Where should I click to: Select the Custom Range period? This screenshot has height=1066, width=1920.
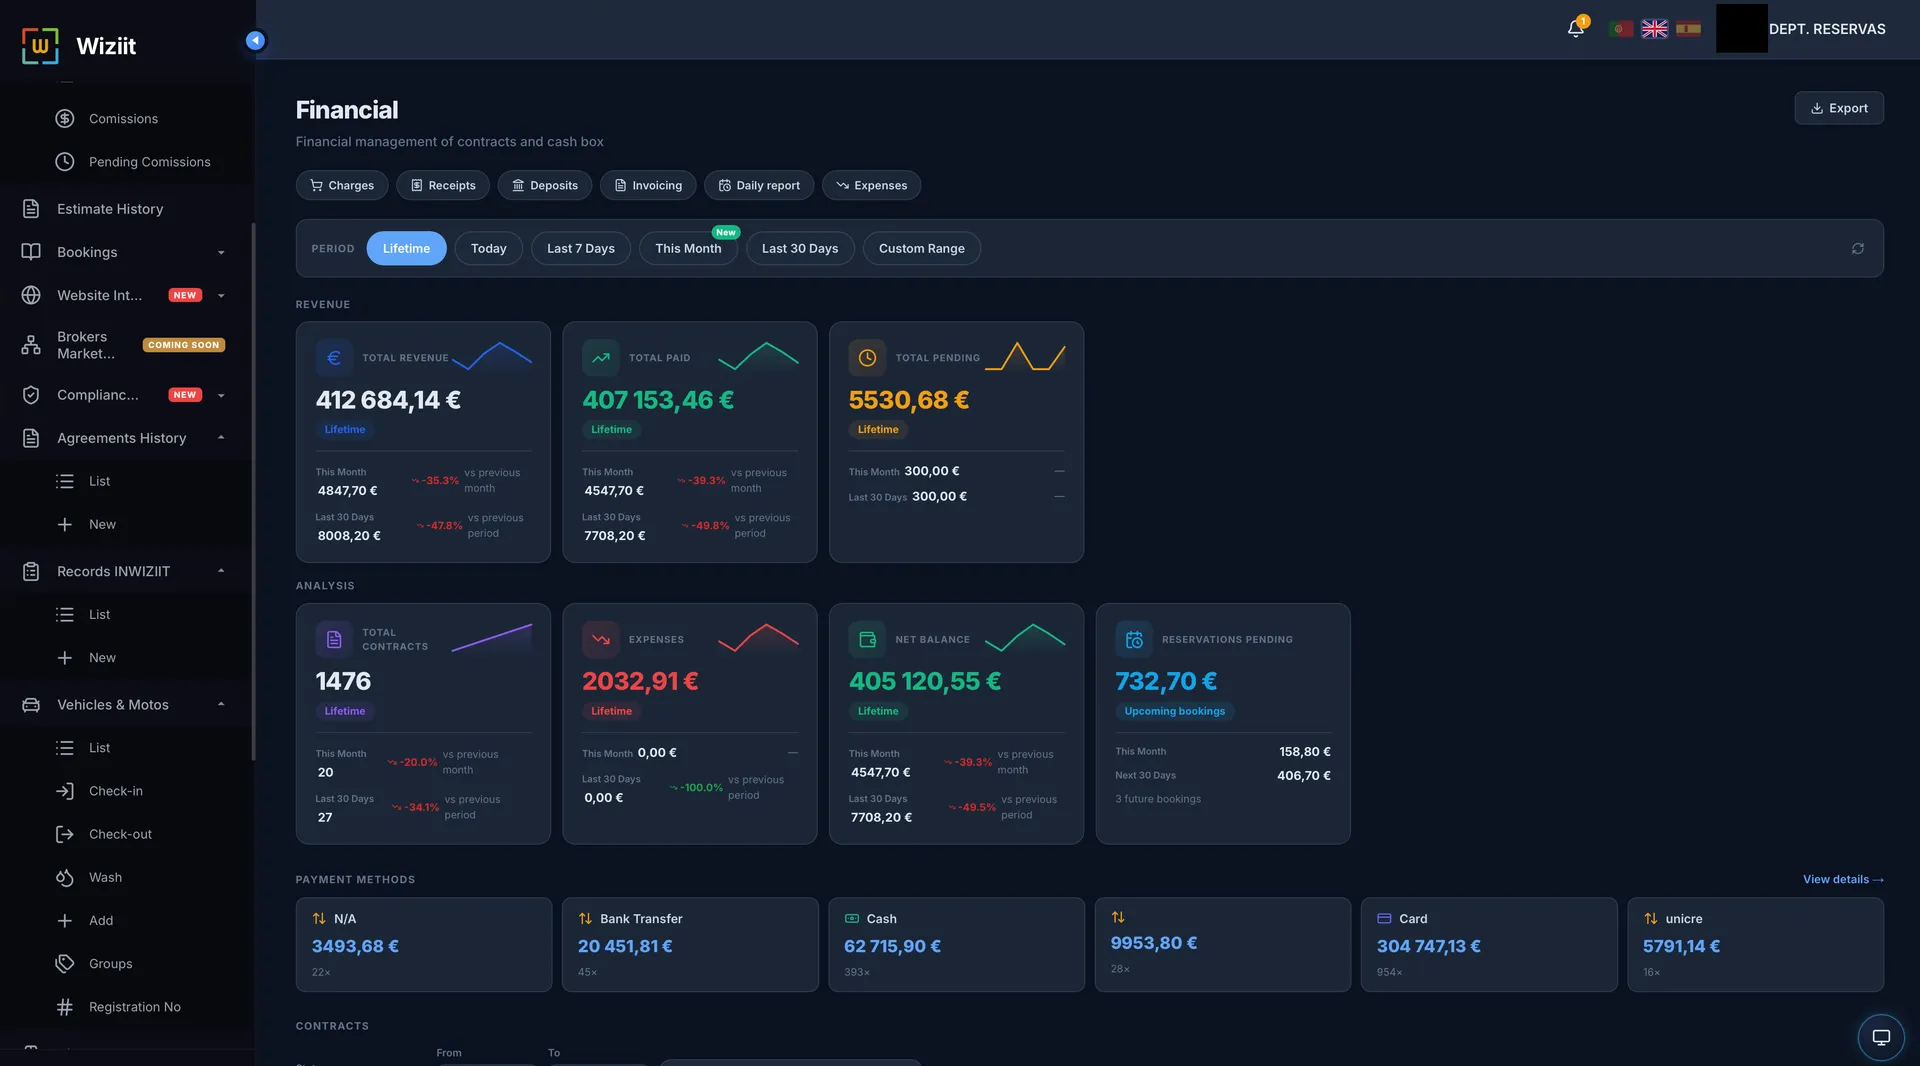[x=921, y=248]
